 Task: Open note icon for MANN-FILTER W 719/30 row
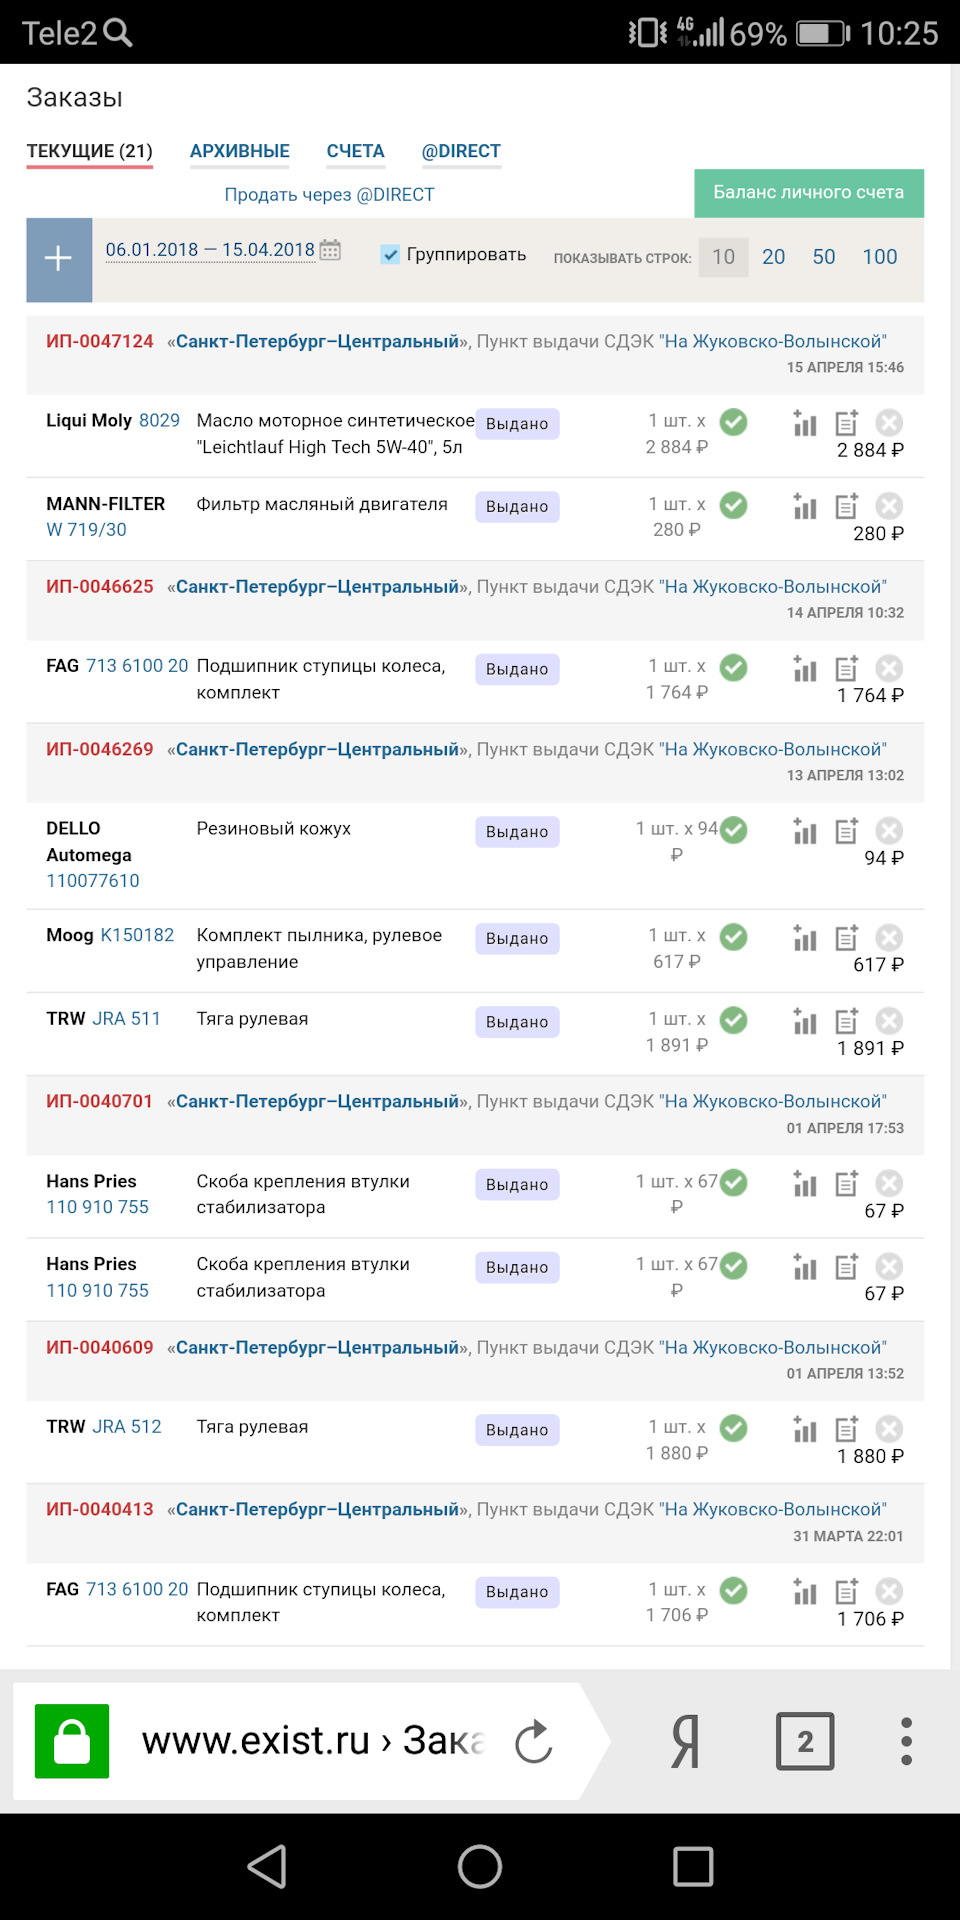click(x=846, y=507)
